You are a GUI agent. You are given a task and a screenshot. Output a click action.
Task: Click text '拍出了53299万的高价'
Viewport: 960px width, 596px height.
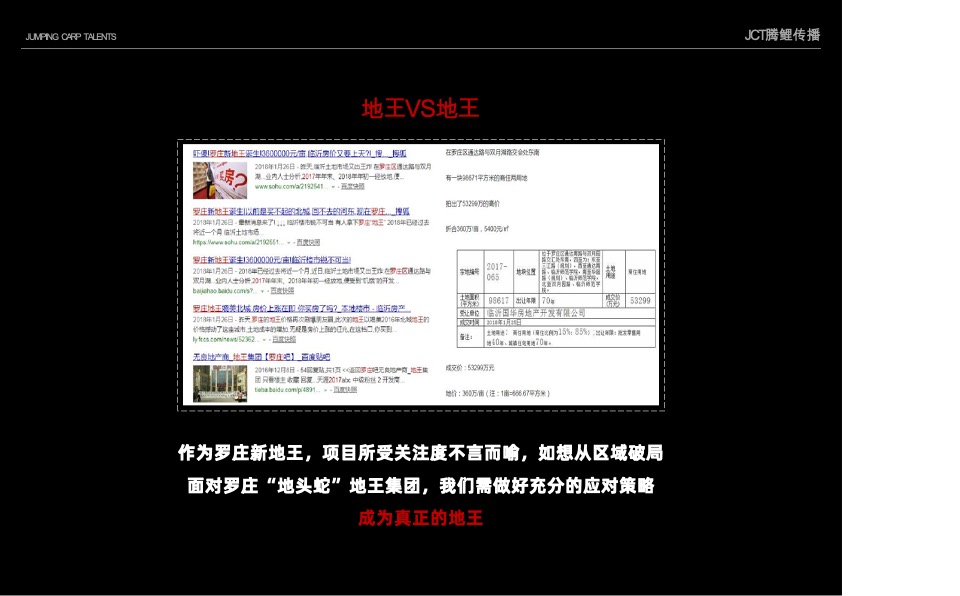pyautogui.click(x=472, y=203)
